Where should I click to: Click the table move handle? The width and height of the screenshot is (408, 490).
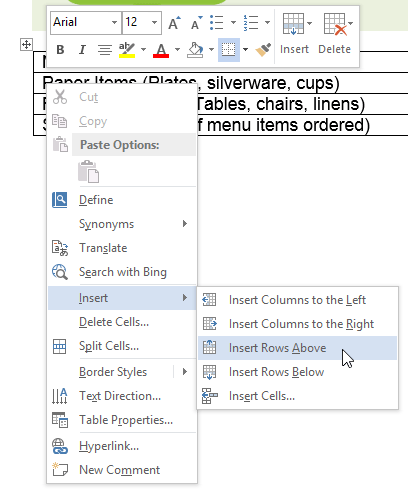click(26, 44)
